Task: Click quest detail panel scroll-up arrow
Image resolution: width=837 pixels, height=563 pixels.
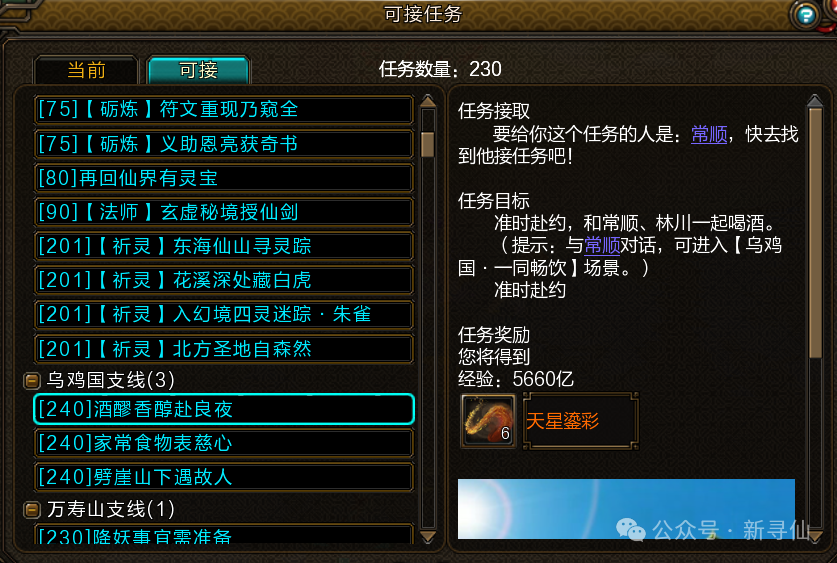Action: pyautogui.click(x=815, y=101)
